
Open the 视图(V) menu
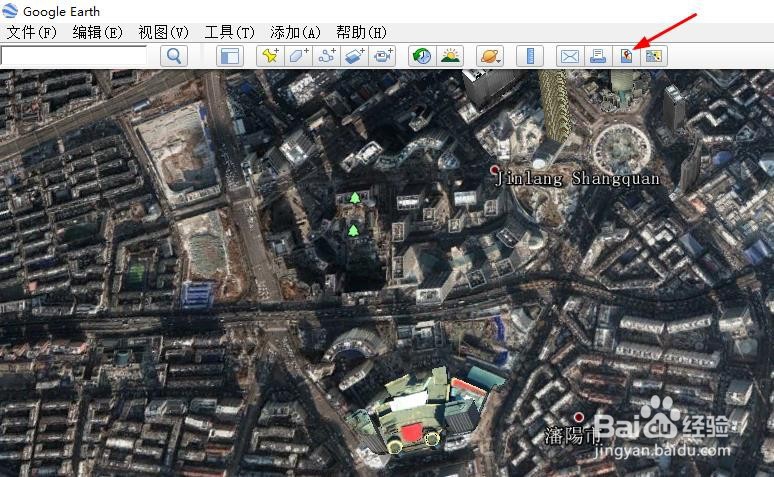[x=163, y=33]
